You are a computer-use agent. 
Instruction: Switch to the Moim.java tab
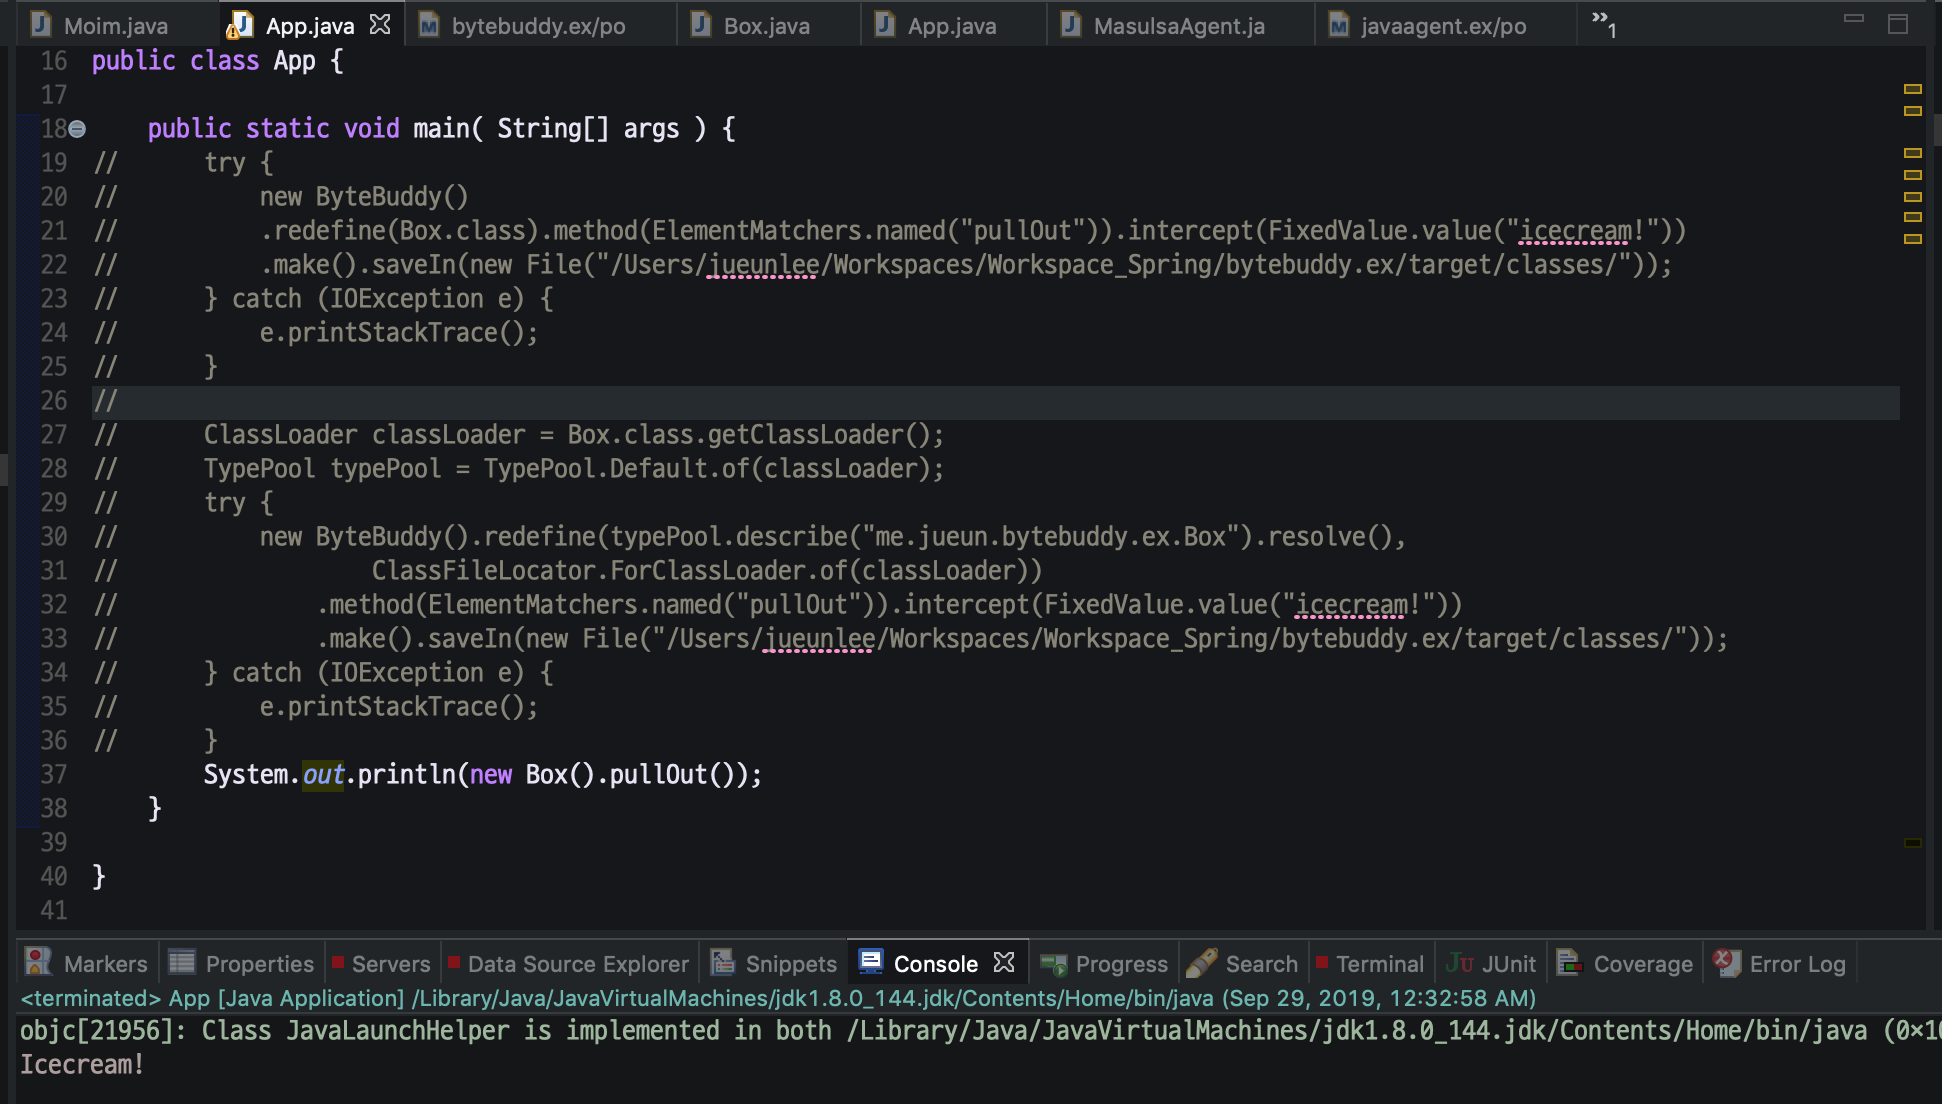point(115,26)
